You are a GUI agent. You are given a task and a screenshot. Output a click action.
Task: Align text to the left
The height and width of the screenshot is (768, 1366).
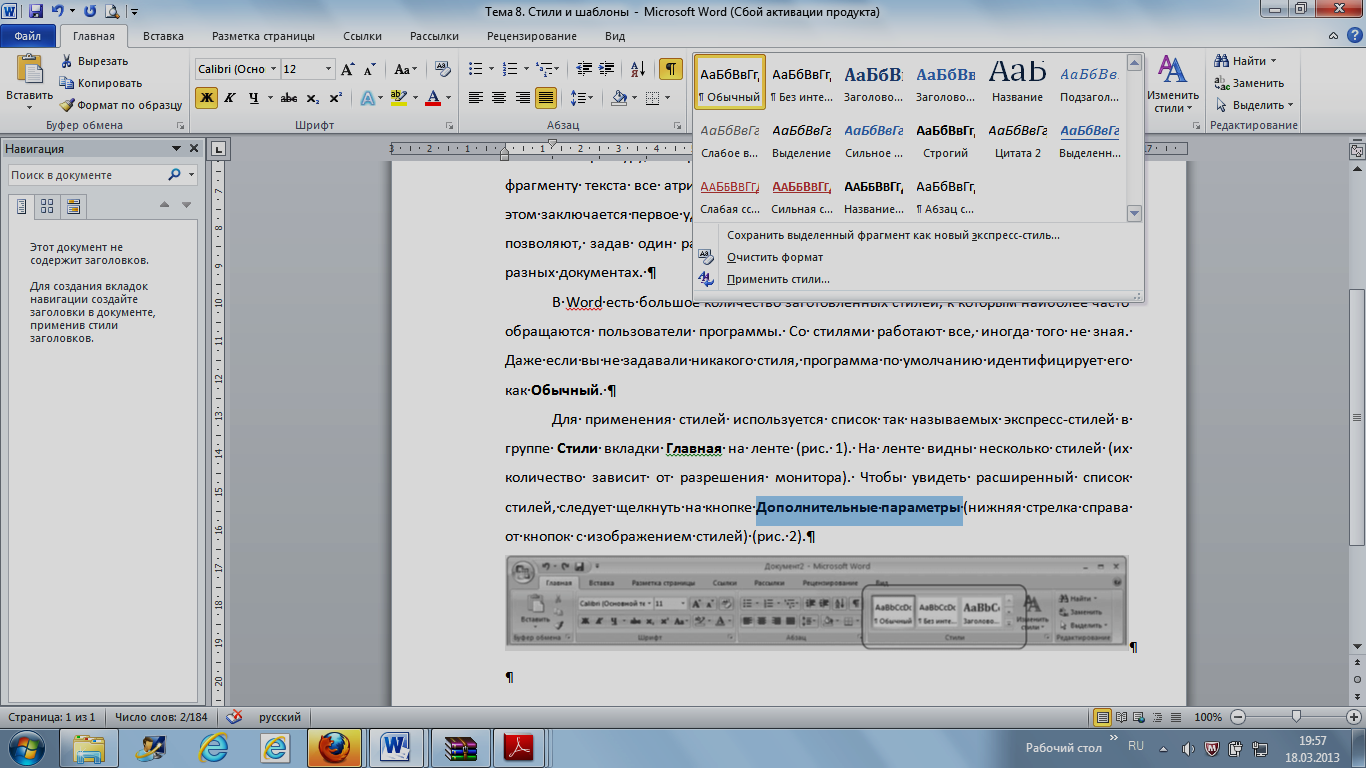coord(475,98)
